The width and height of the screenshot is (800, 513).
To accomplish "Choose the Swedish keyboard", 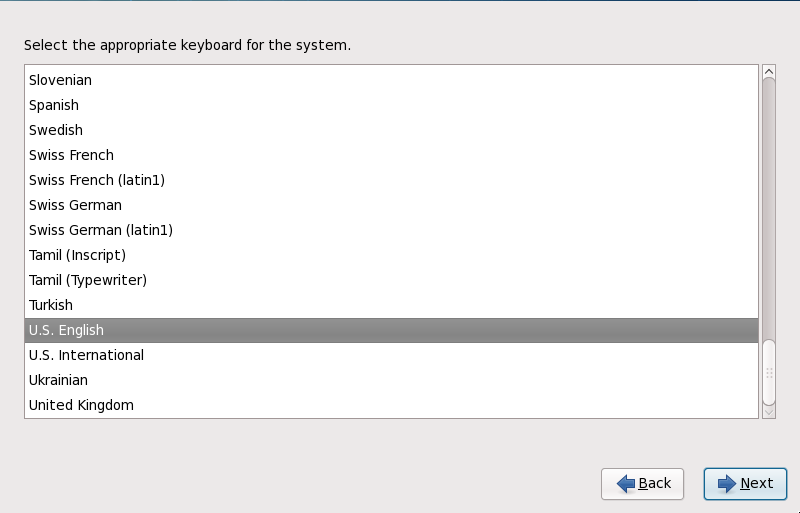I will 56,130.
